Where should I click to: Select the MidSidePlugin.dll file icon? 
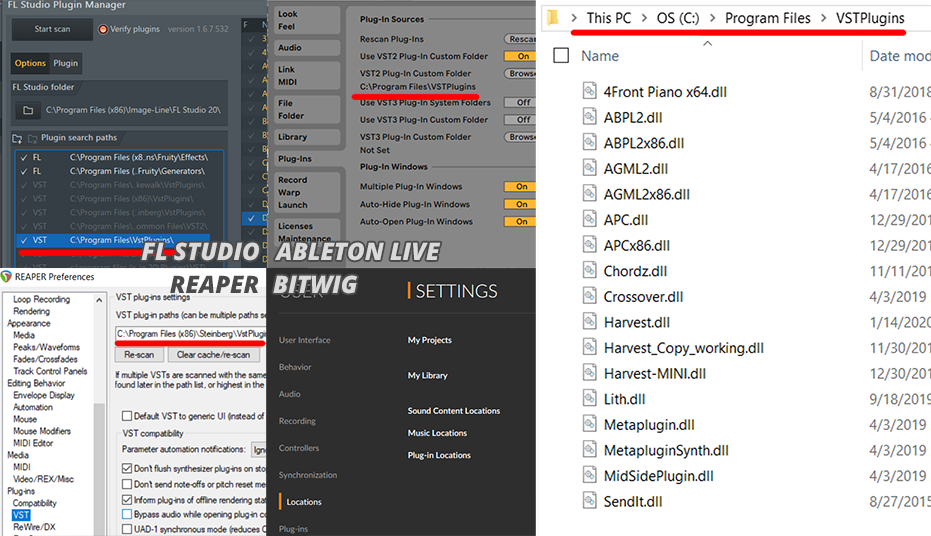click(589, 475)
